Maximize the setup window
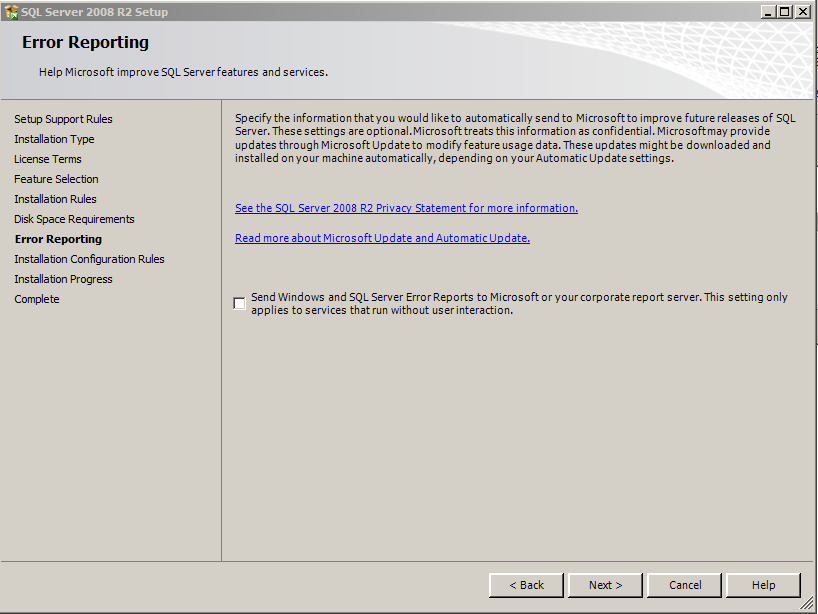 pos(784,11)
